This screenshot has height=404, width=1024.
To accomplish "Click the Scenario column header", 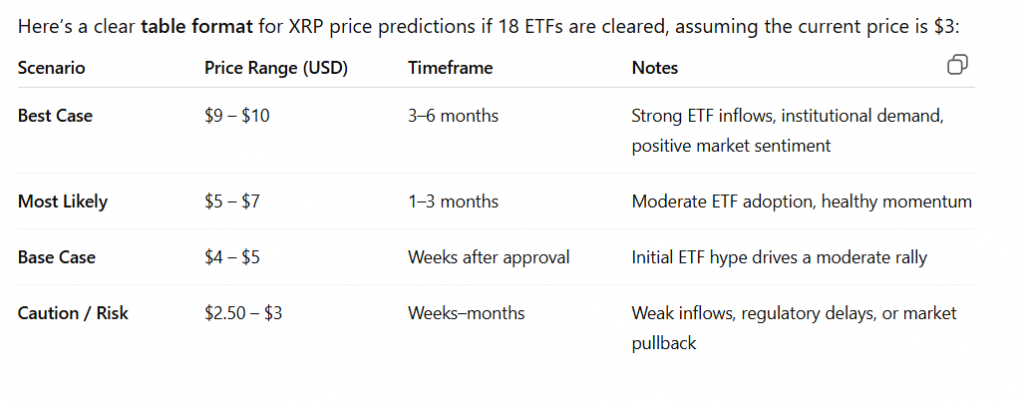I will [x=51, y=68].
